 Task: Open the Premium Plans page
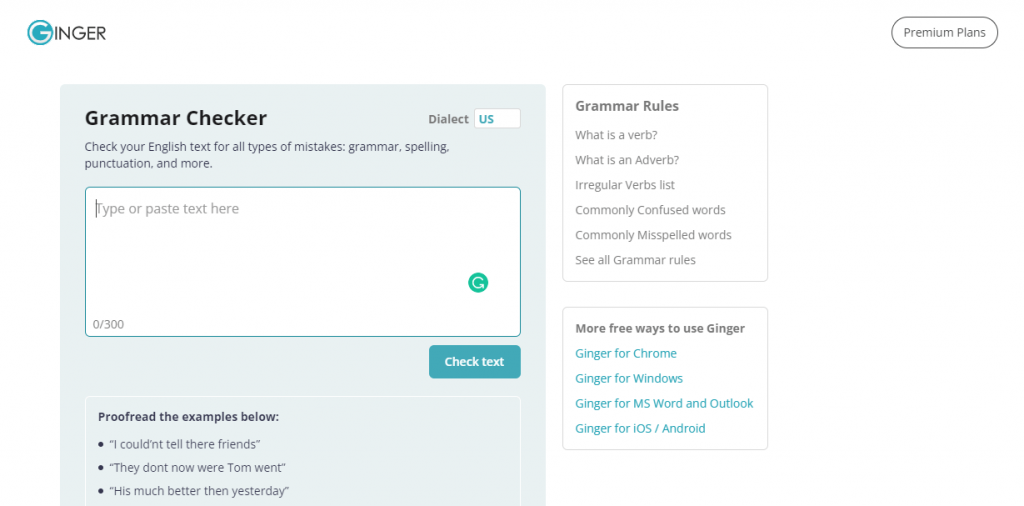(x=944, y=33)
